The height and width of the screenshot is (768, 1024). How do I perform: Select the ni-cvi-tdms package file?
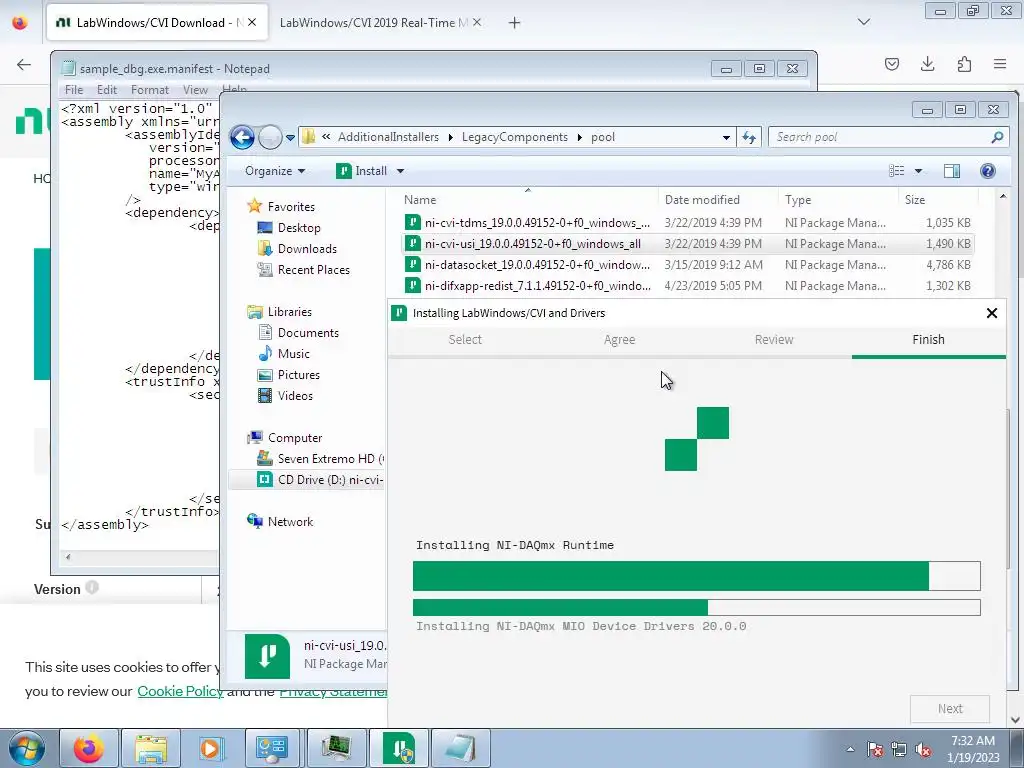point(687,223)
